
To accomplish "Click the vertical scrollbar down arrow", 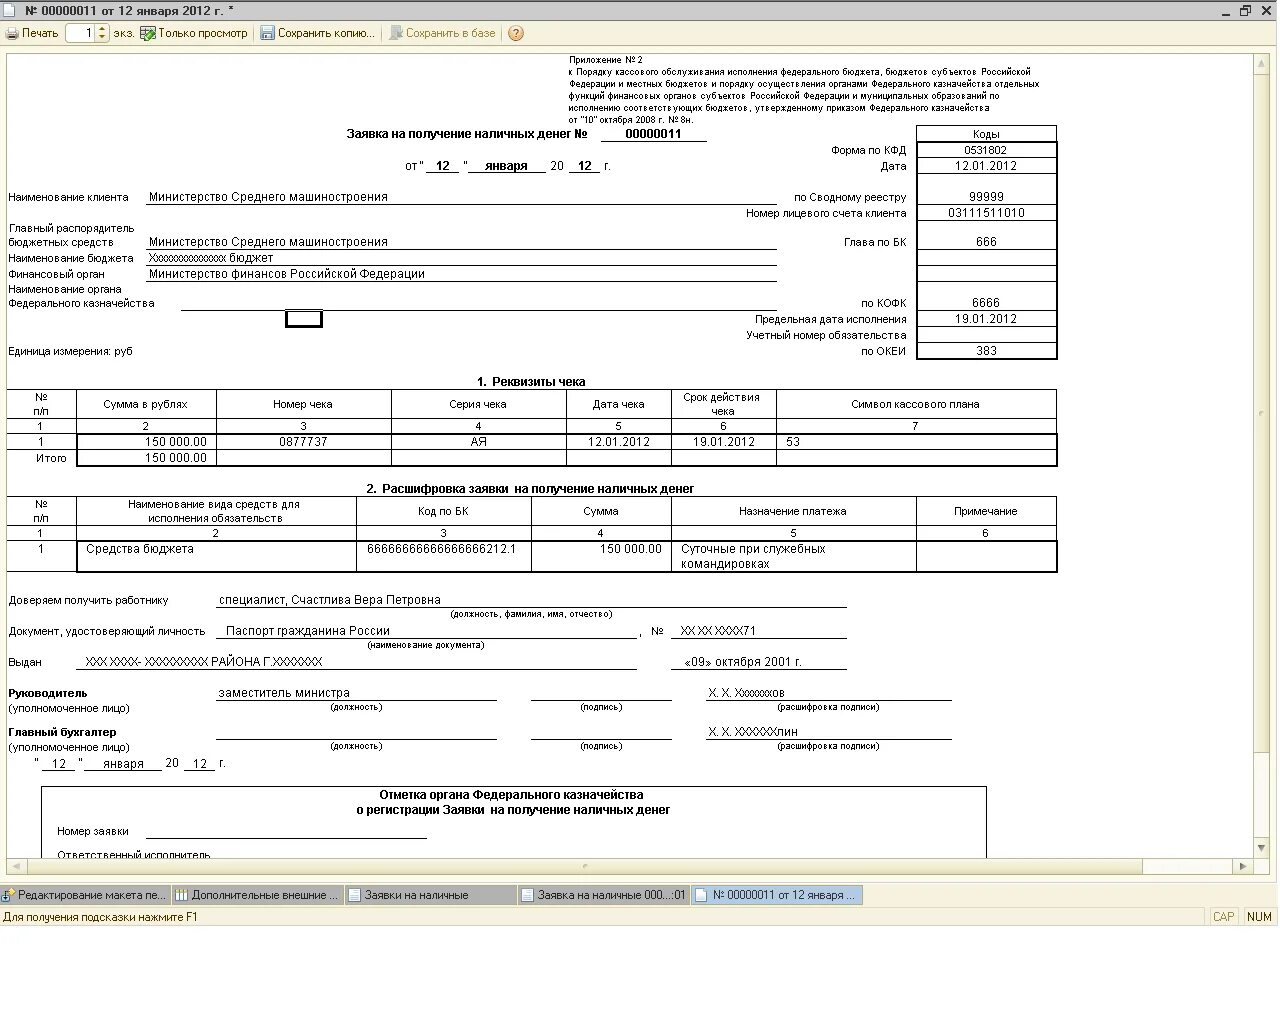I will 1263,847.
